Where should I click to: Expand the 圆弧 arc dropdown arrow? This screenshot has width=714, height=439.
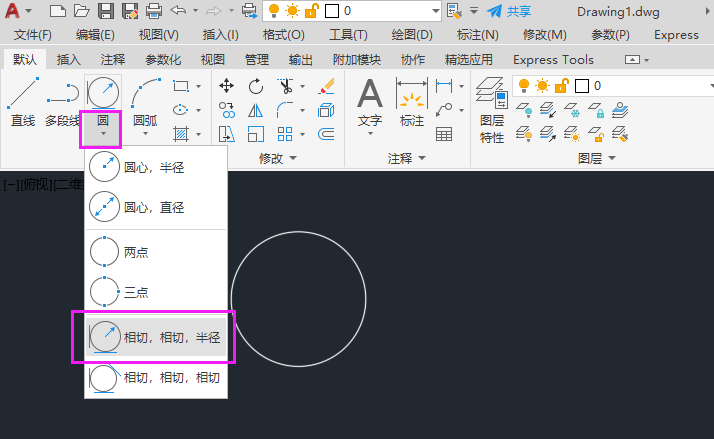coord(146,134)
